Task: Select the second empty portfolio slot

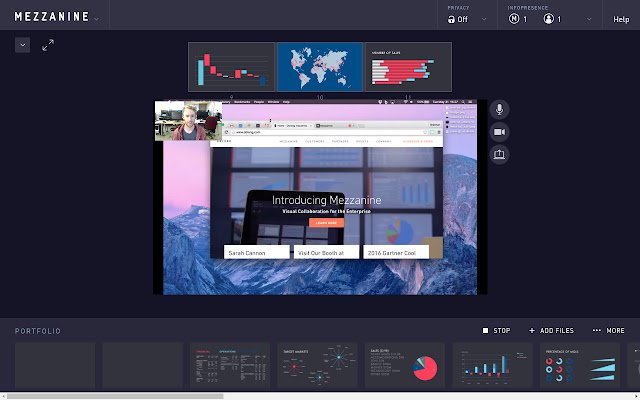Action: (x=142, y=366)
